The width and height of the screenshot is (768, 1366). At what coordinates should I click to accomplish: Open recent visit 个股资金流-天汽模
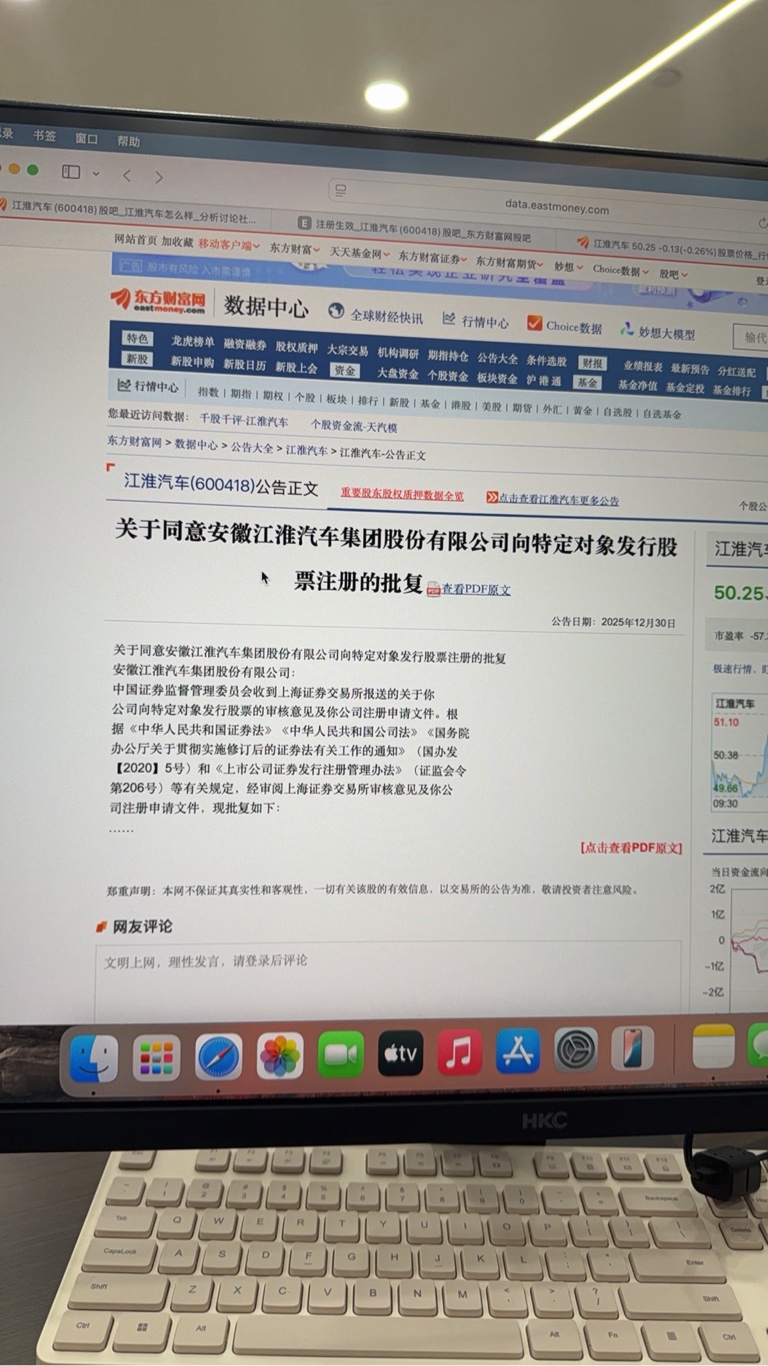(x=353, y=426)
